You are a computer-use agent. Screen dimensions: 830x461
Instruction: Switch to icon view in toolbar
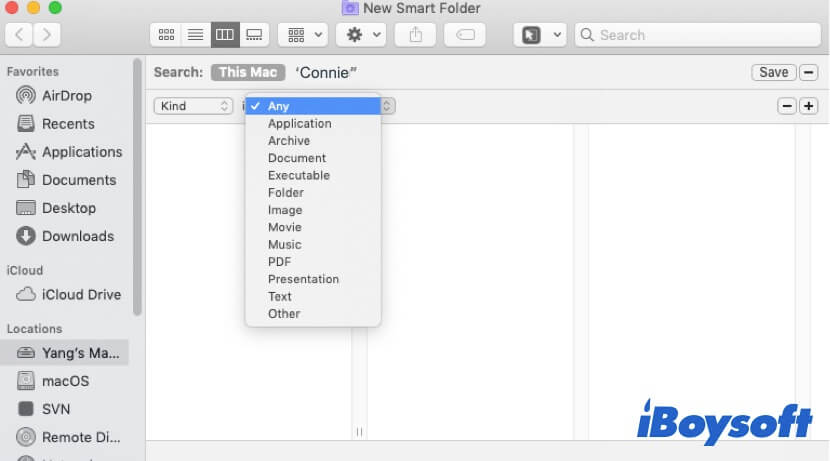coord(166,34)
